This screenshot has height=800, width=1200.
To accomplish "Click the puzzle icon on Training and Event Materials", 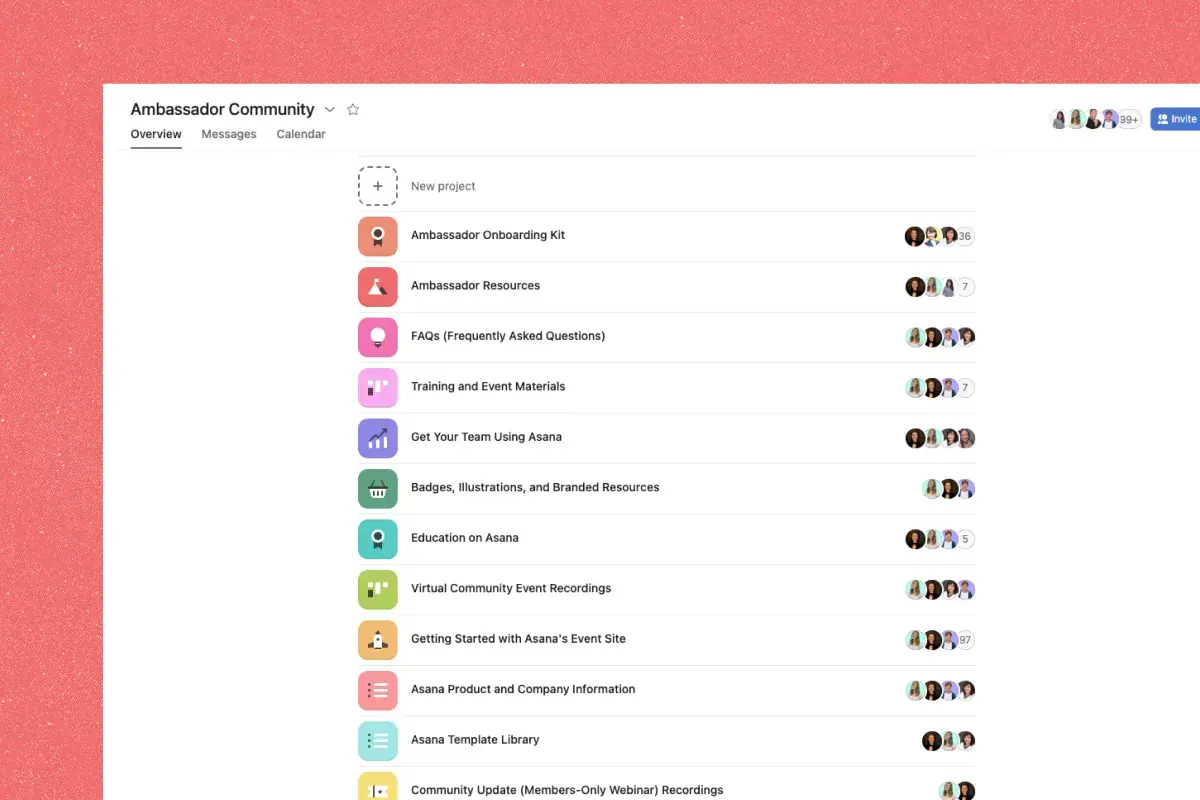I will (x=377, y=387).
